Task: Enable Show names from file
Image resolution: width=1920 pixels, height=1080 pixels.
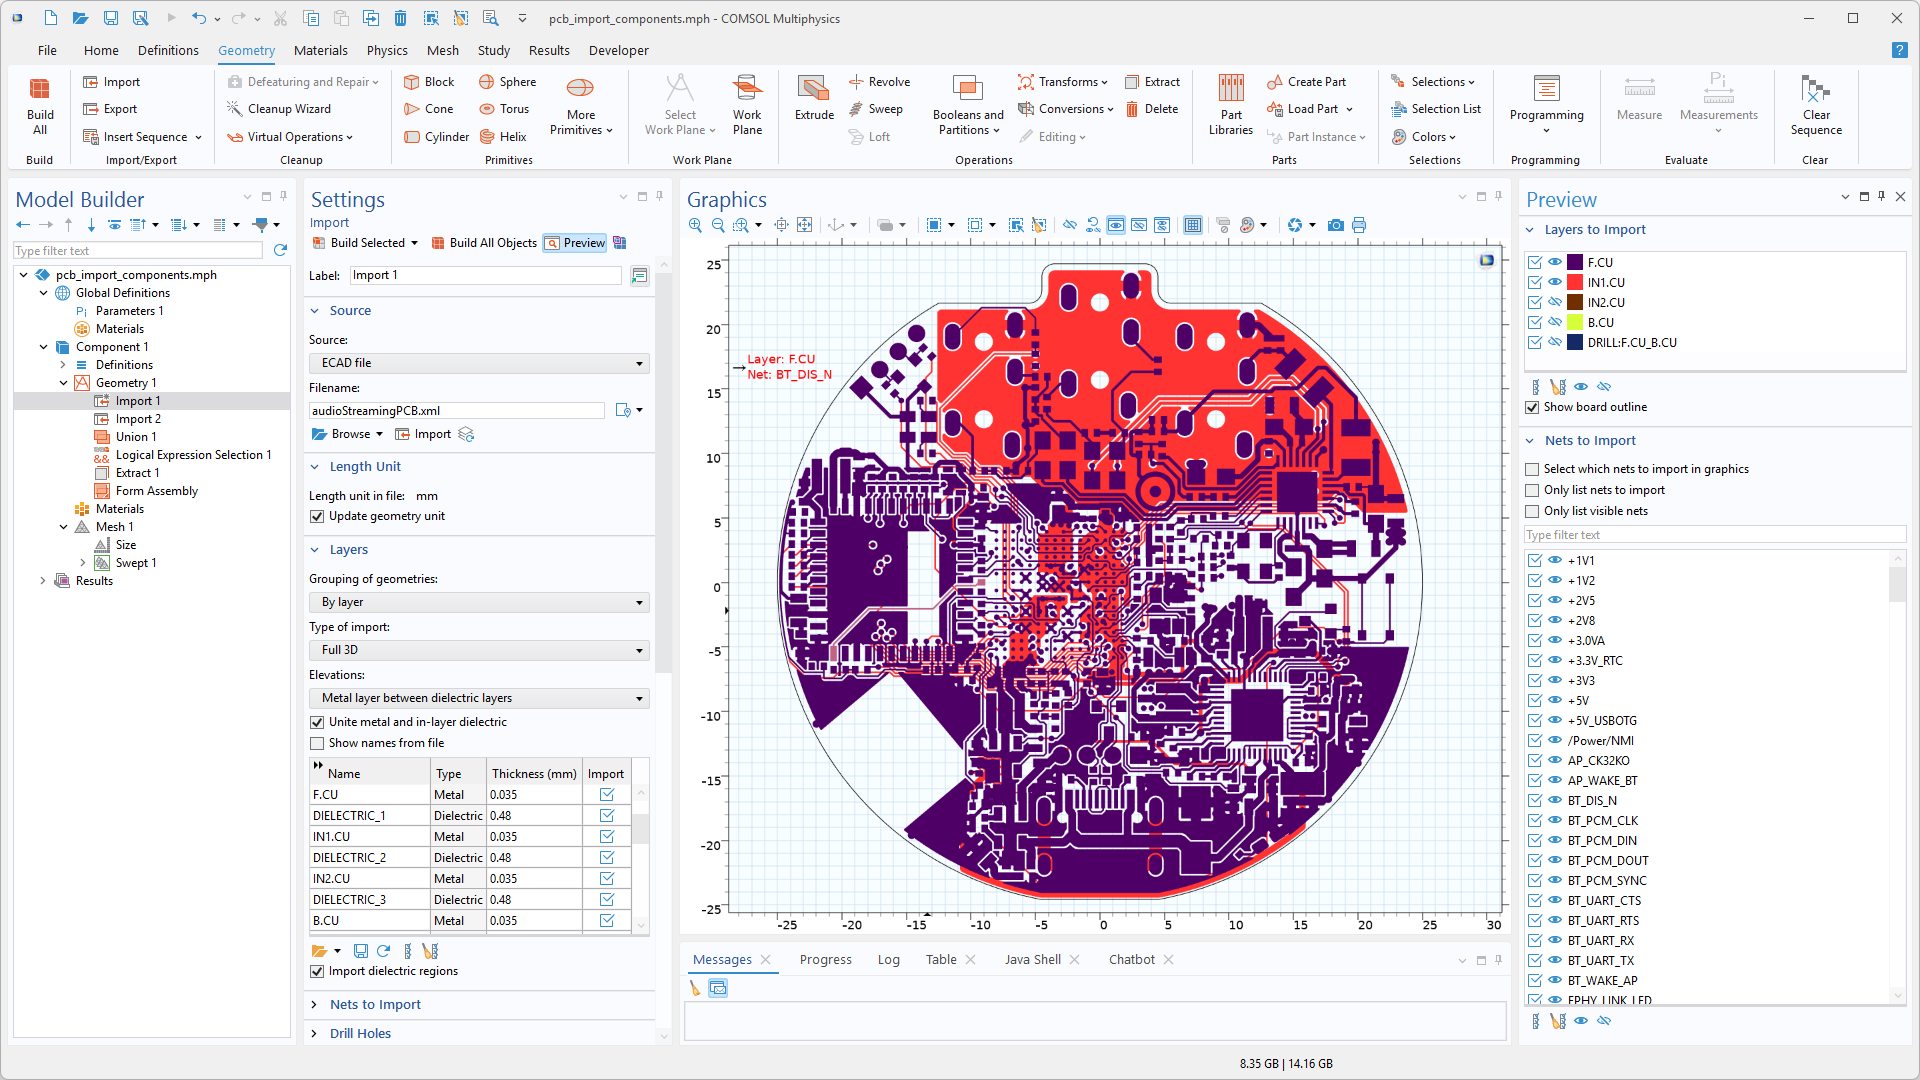Action: point(317,743)
